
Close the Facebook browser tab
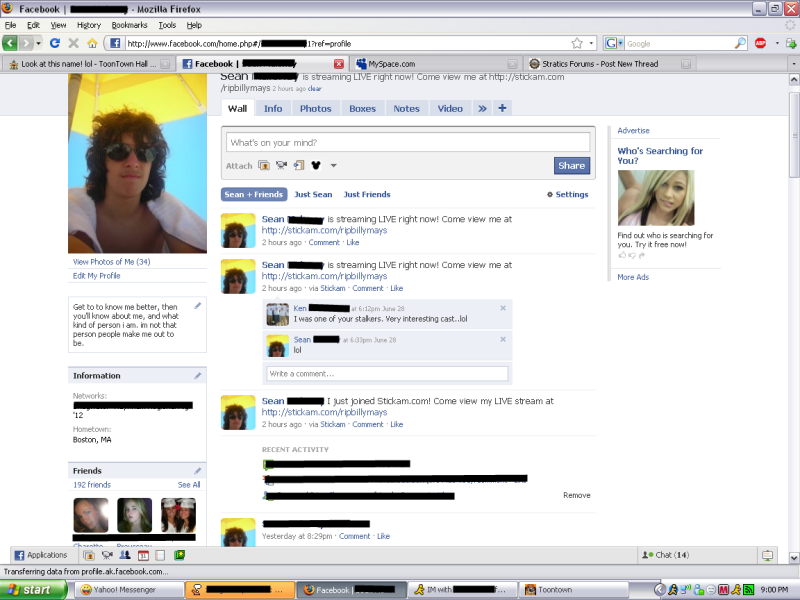click(339, 64)
